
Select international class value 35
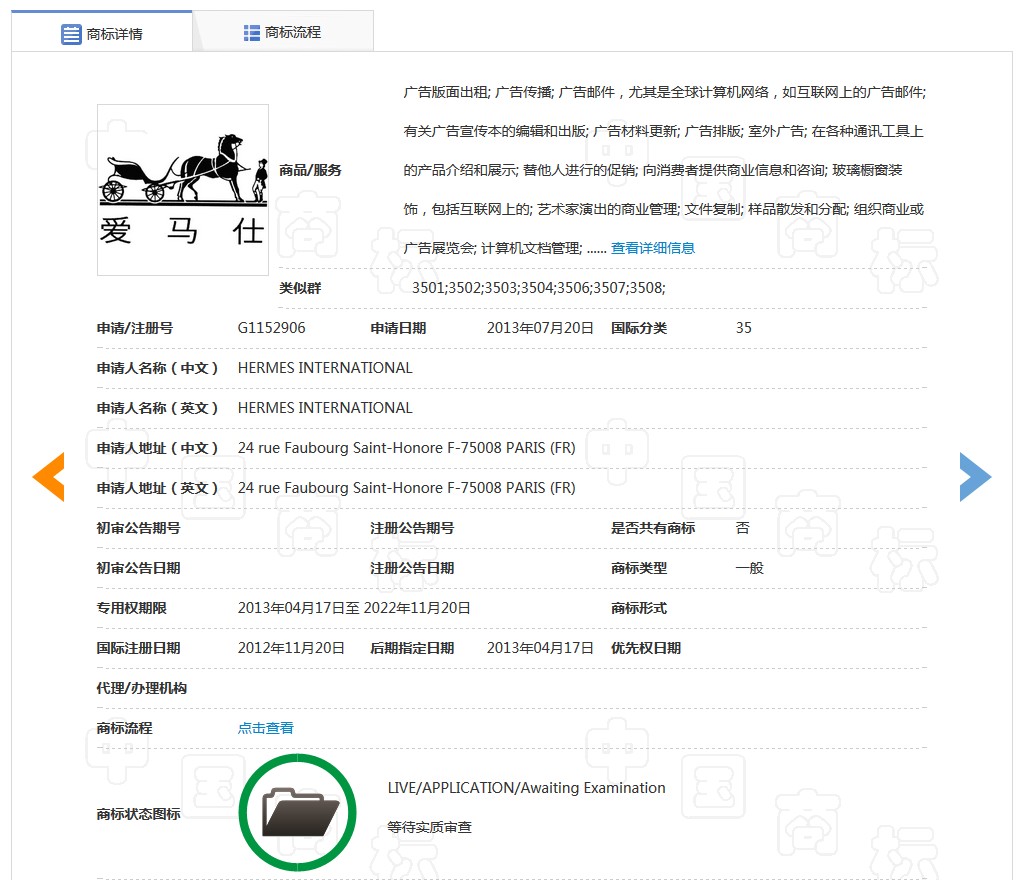click(x=743, y=328)
